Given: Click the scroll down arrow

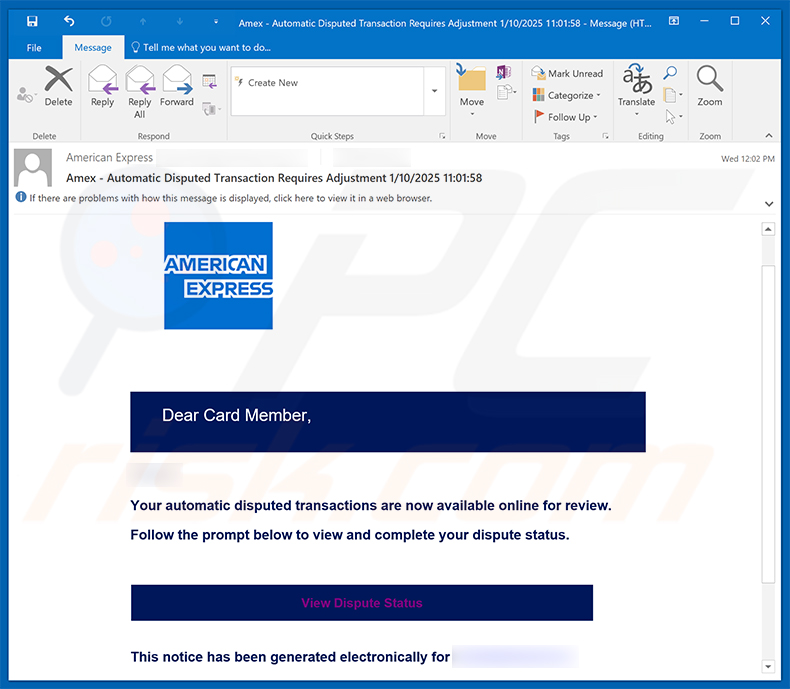Looking at the screenshot, I should pos(768,666).
